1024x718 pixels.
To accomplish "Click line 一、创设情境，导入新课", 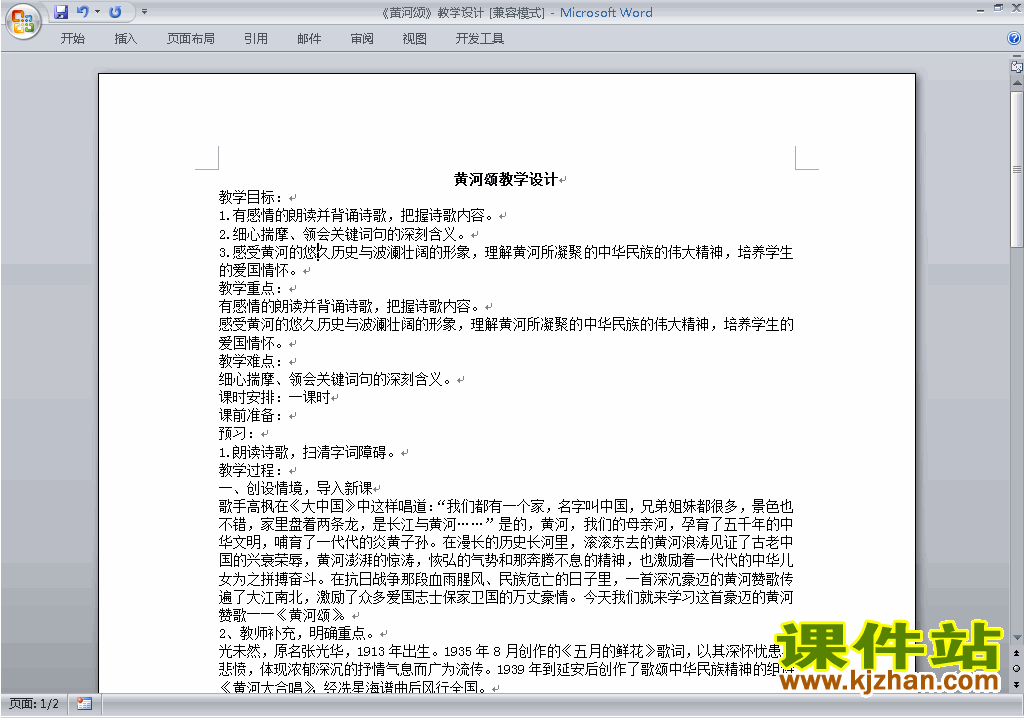I will click(x=296, y=488).
